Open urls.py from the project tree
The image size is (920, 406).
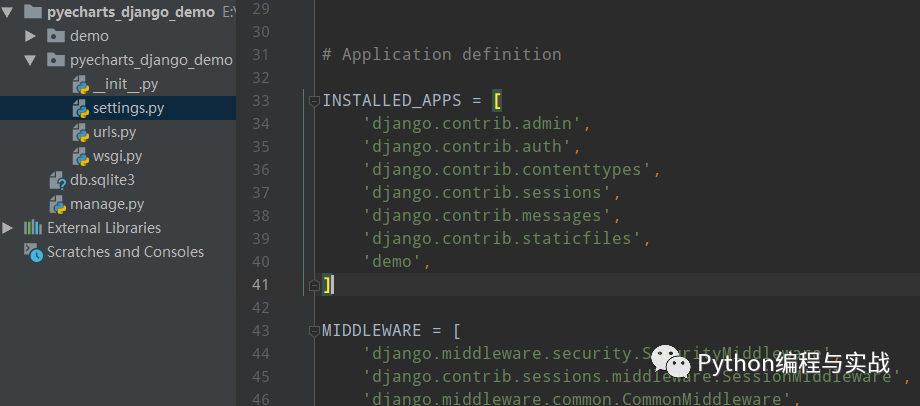(114, 133)
